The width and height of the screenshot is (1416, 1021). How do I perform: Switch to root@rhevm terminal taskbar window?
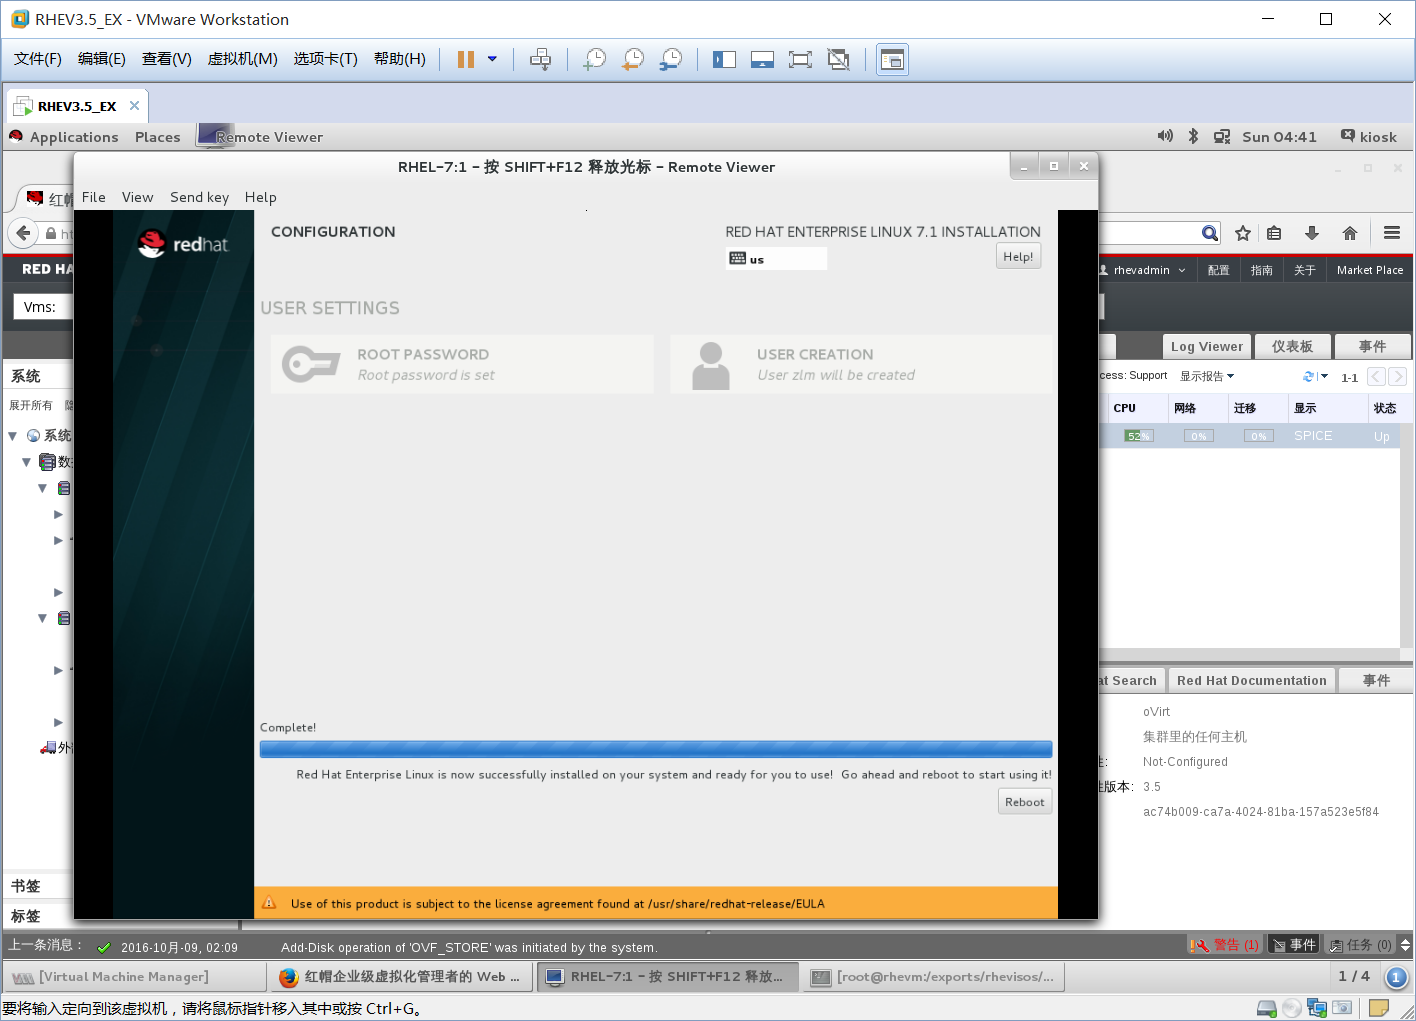coord(934,977)
